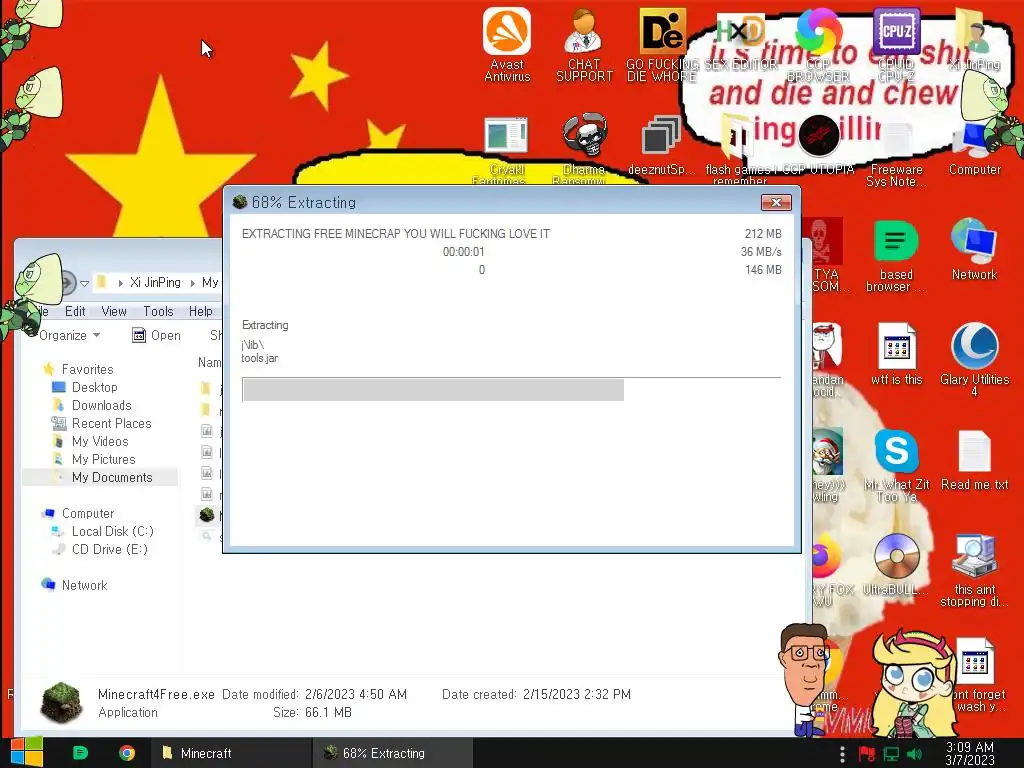1024x768 pixels.
Task: Click the Minecraft4Free.exe details thumbnail
Action: tap(61, 703)
